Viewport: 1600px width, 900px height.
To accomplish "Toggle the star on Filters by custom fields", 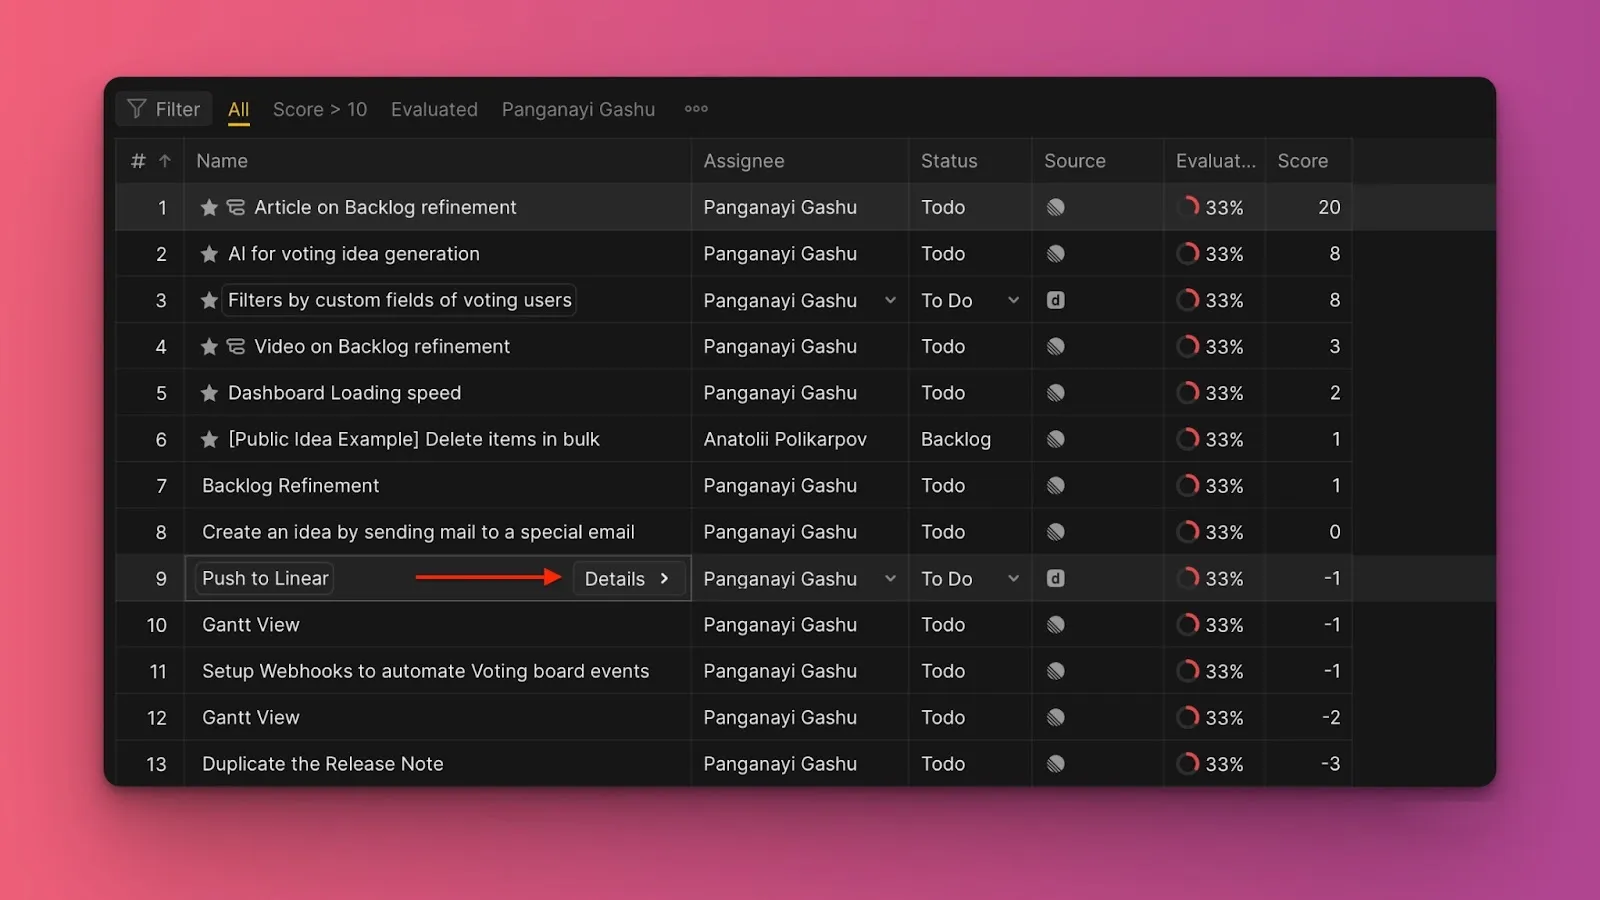I will tap(209, 300).
